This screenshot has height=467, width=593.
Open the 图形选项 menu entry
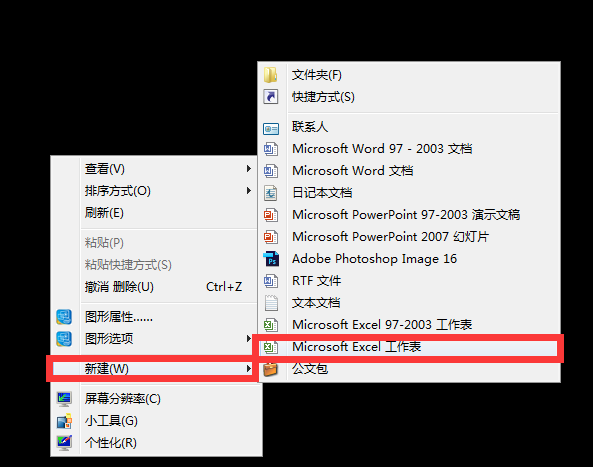click(155, 339)
